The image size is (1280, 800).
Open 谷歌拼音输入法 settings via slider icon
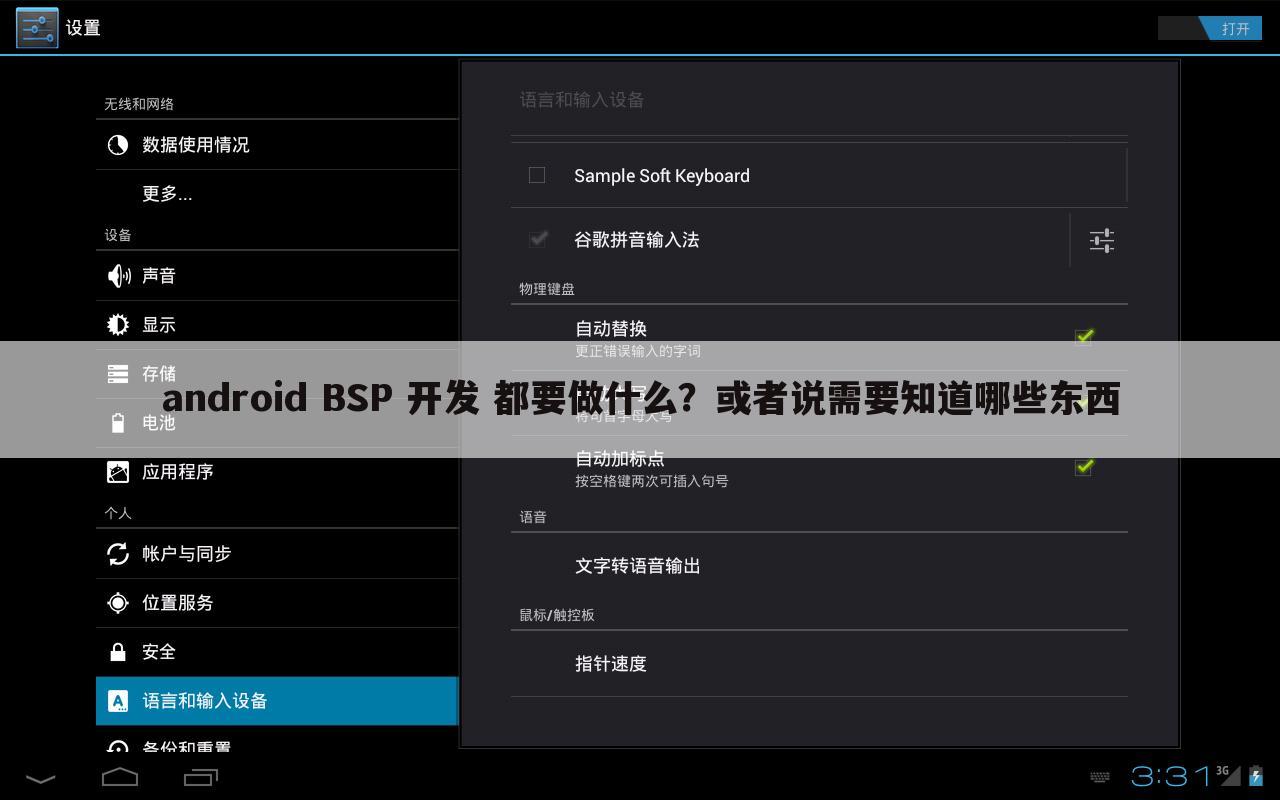pos(1101,240)
